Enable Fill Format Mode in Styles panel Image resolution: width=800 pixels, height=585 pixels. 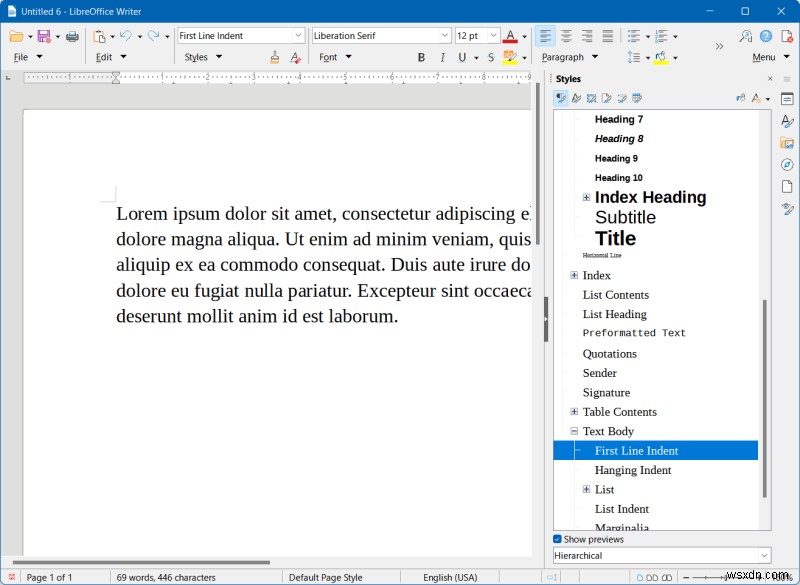pyautogui.click(x=739, y=98)
